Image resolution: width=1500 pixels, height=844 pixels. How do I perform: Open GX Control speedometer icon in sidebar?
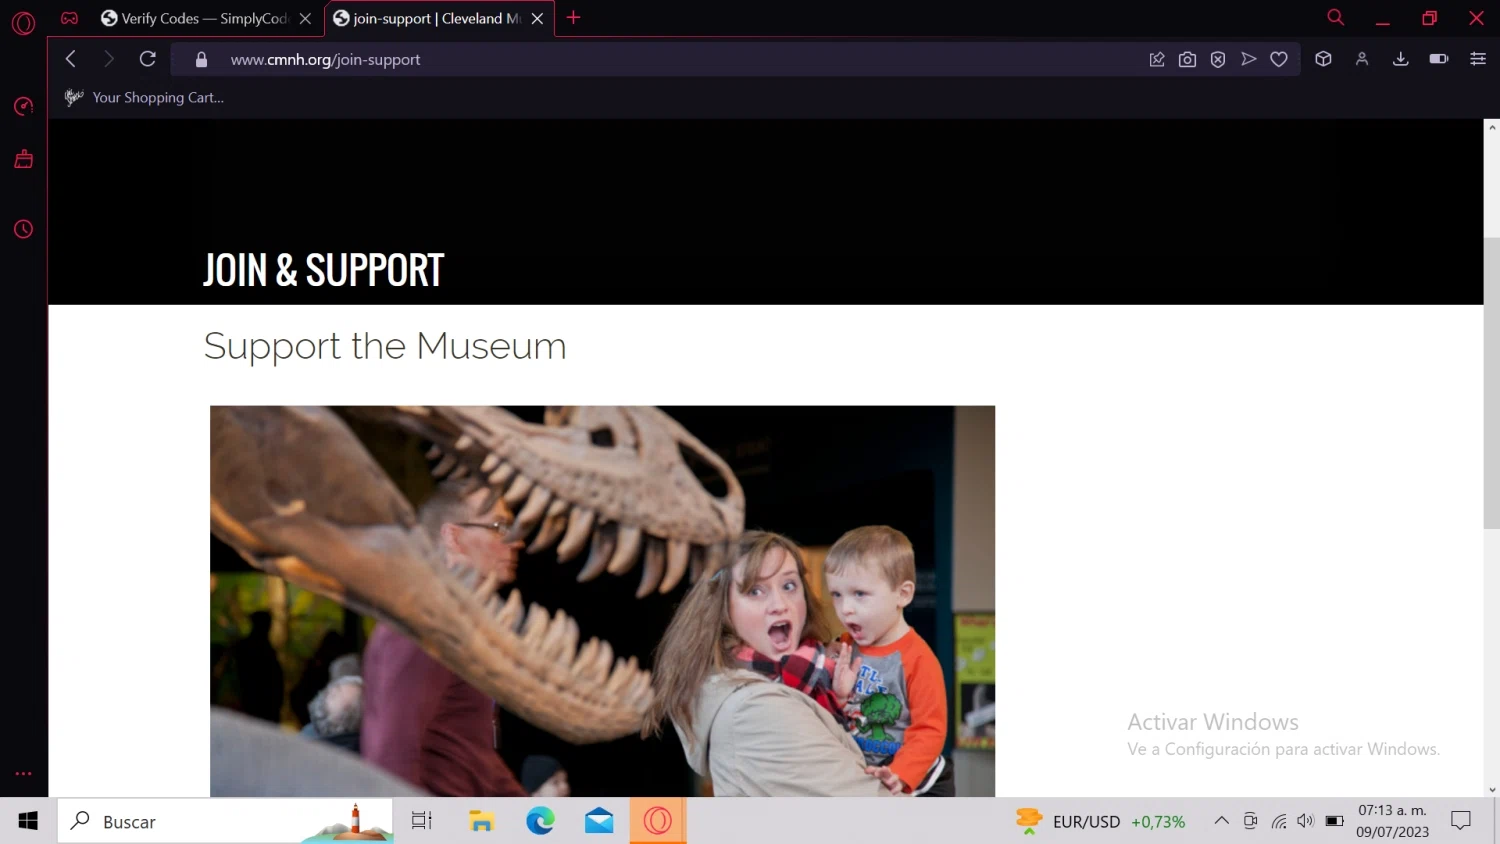pyautogui.click(x=23, y=106)
